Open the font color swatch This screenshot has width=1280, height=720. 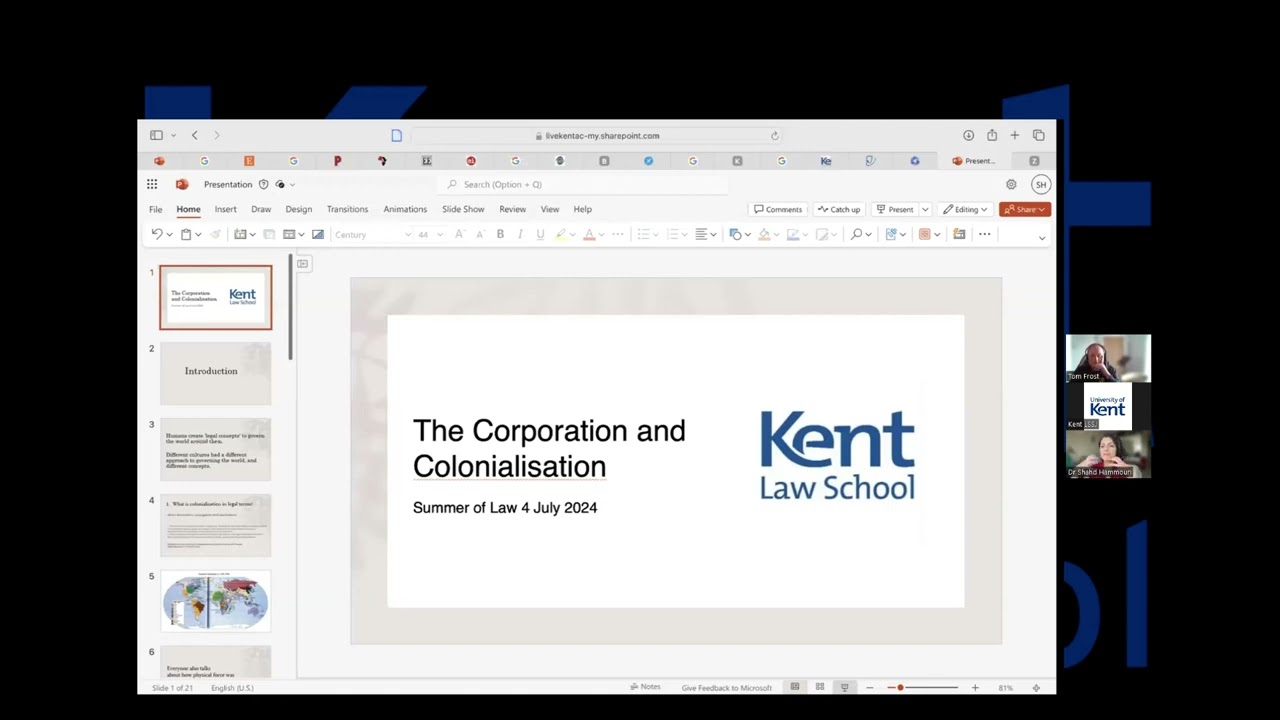pyautogui.click(x=589, y=234)
